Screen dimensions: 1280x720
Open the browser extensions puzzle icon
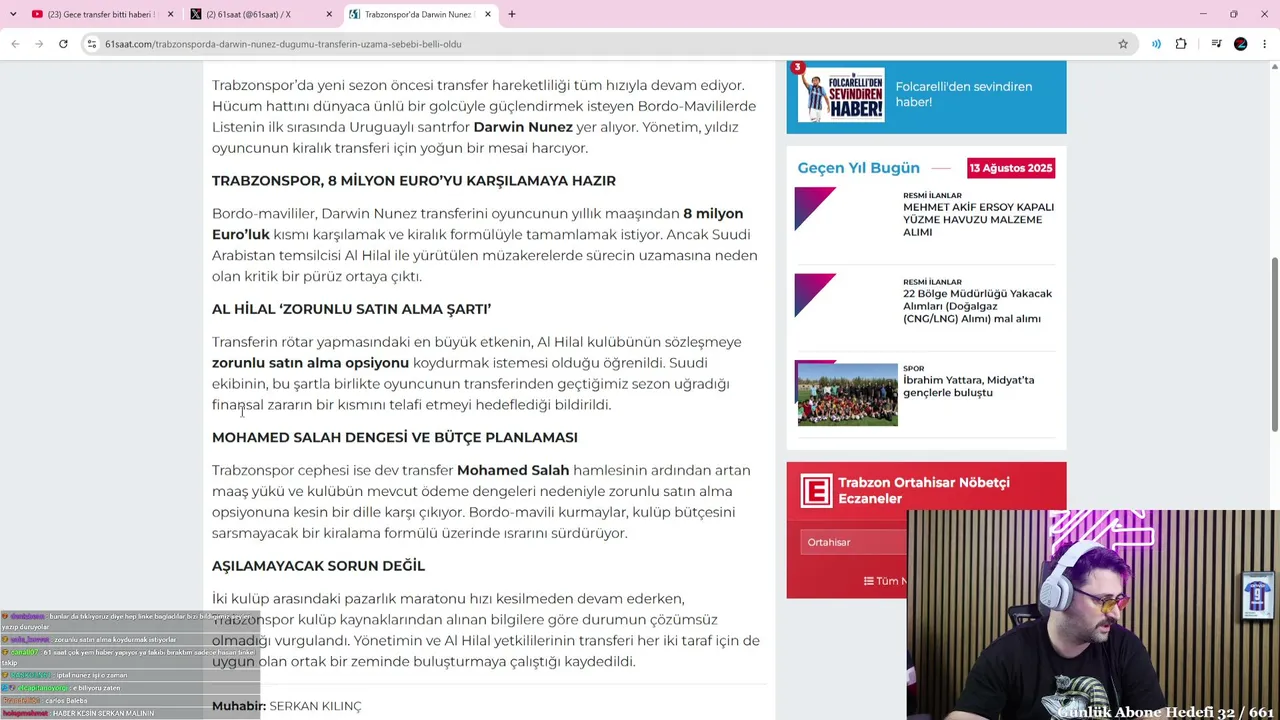[x=1181, y=44]
